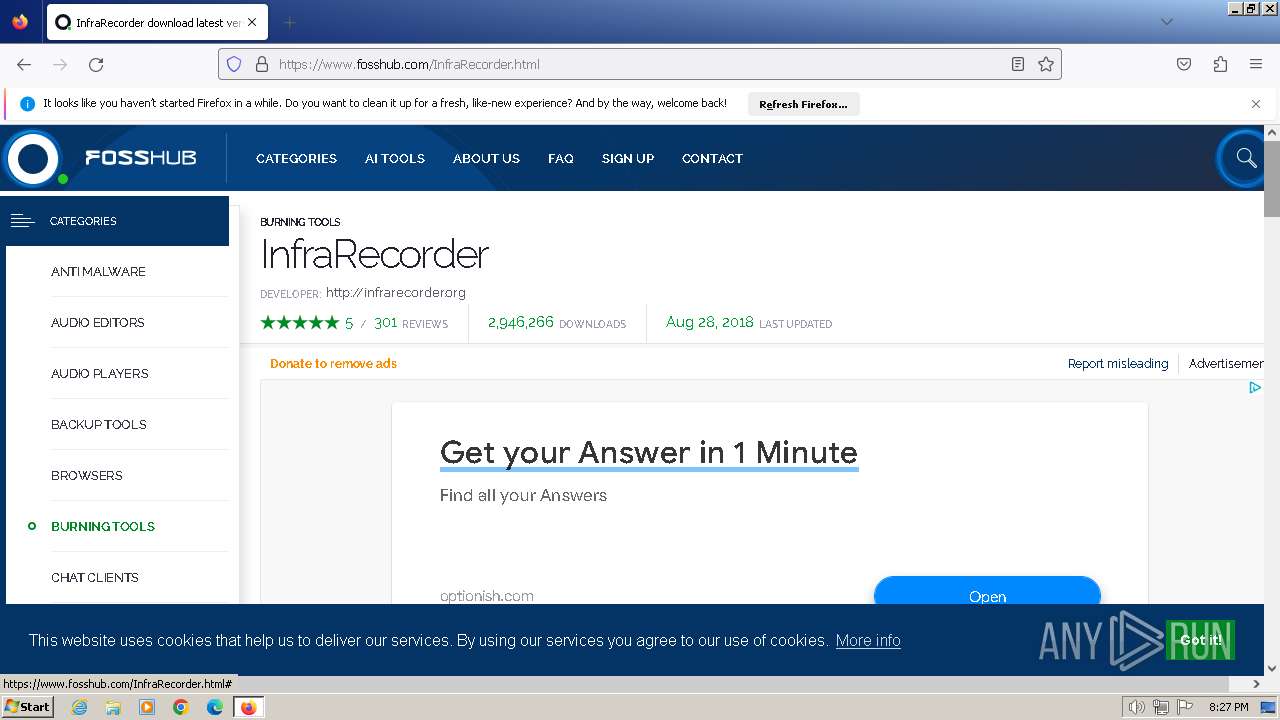1280x720 pixels.
Task: Click the FossHub logo
Action: pos(100,158)
